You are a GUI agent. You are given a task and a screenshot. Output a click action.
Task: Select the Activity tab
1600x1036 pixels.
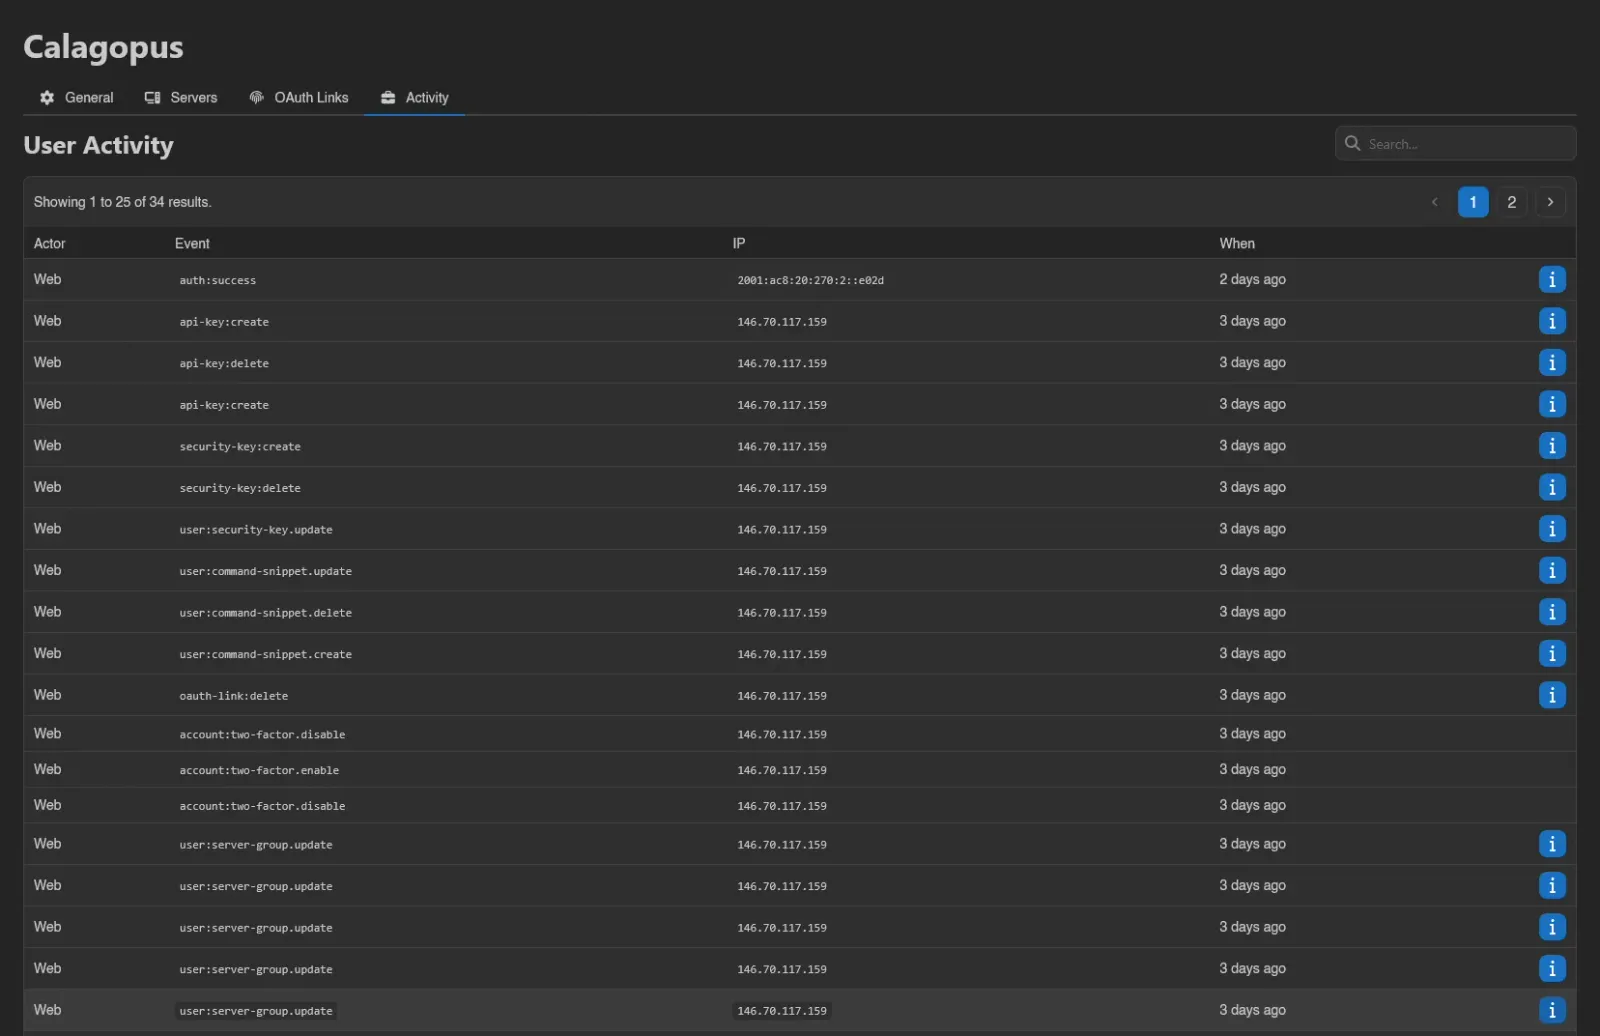[415, 98]
